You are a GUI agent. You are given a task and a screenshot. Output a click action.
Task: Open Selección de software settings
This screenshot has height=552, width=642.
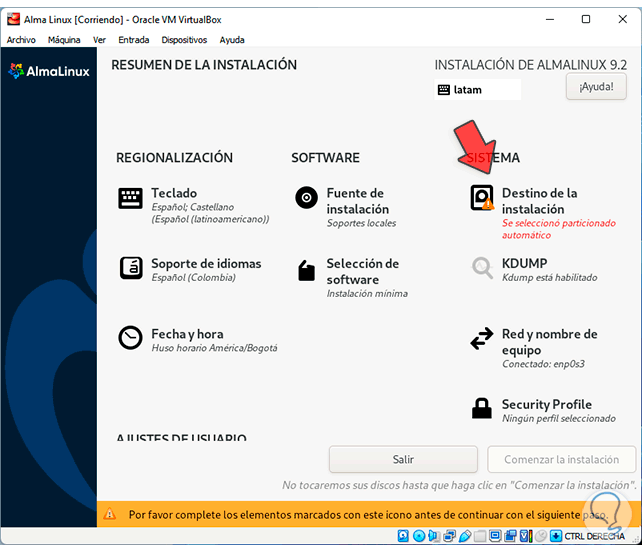click(353, 277)
